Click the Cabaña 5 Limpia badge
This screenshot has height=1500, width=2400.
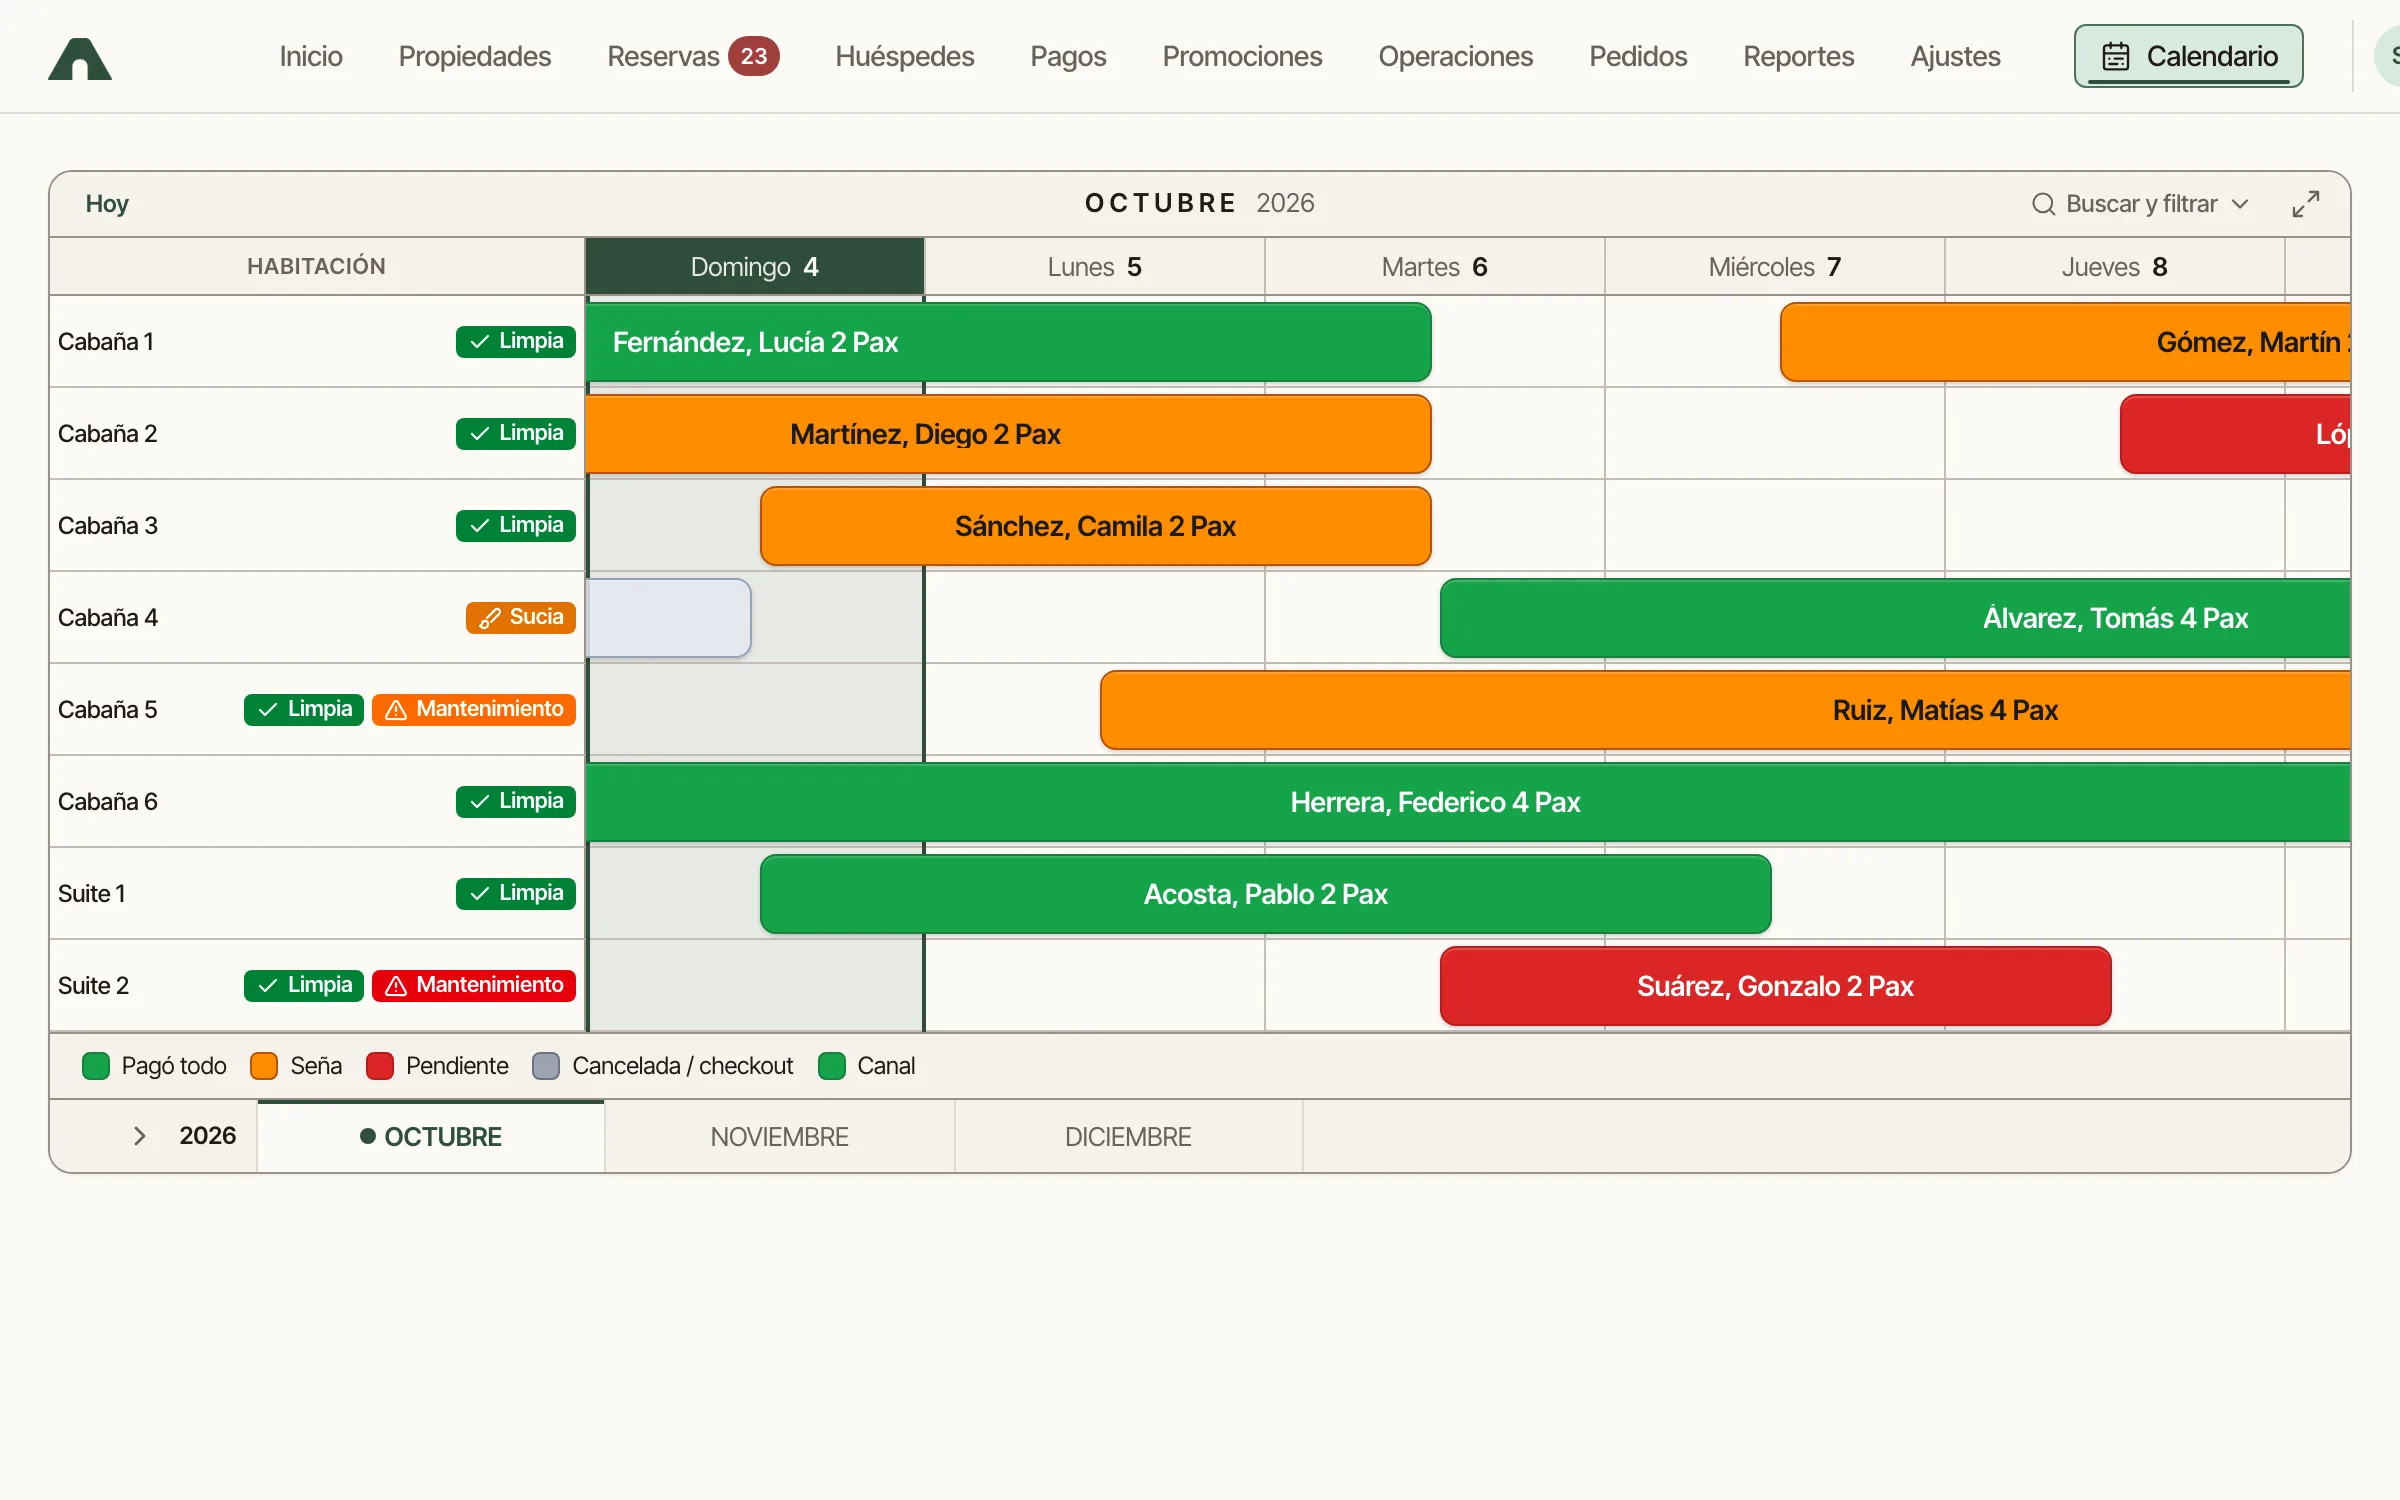(303, 709)
